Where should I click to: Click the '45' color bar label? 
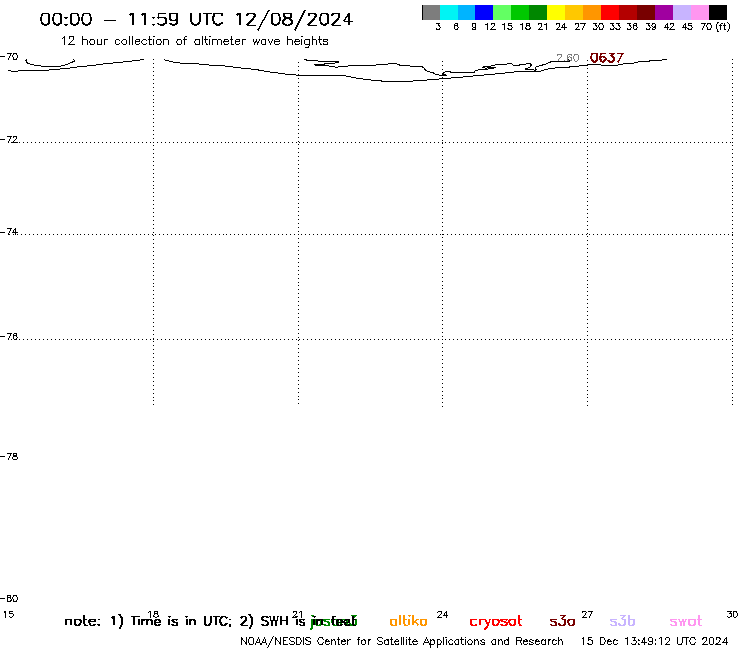[x=687, y=27]
